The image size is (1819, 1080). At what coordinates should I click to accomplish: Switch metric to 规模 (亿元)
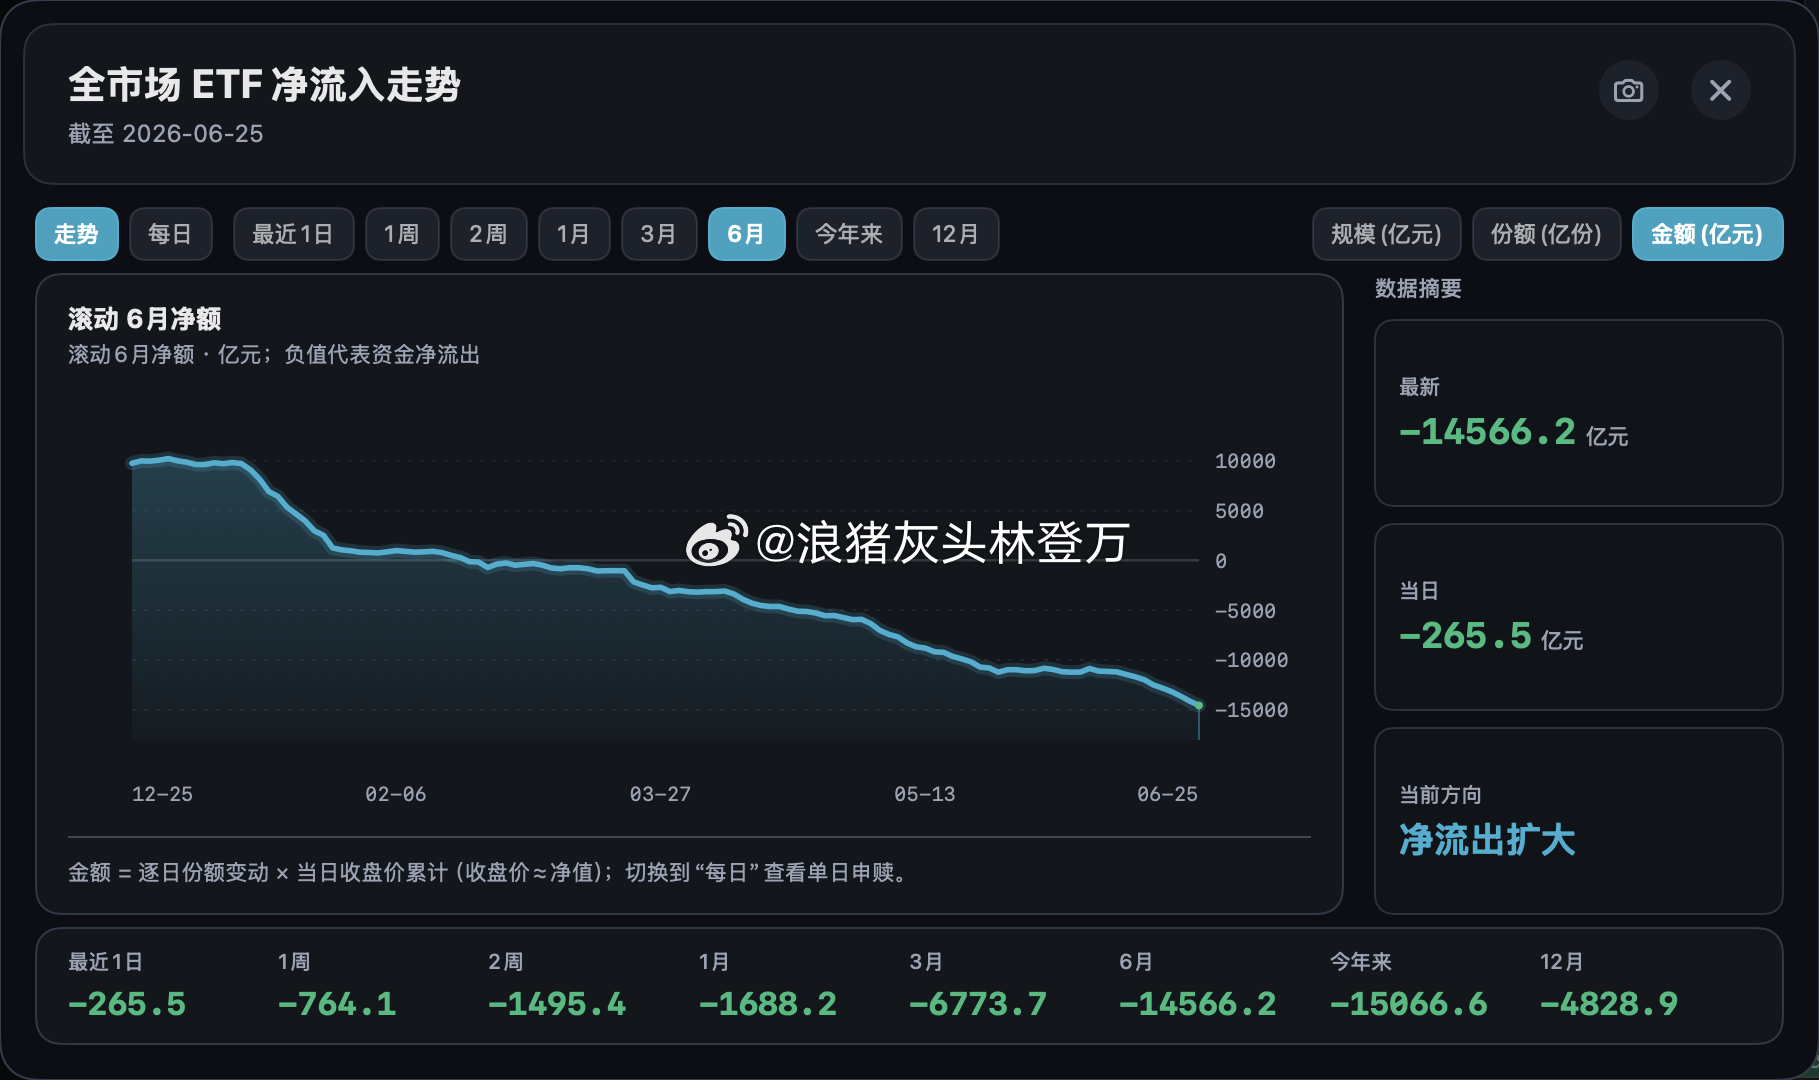click(x=1386, y=234)
